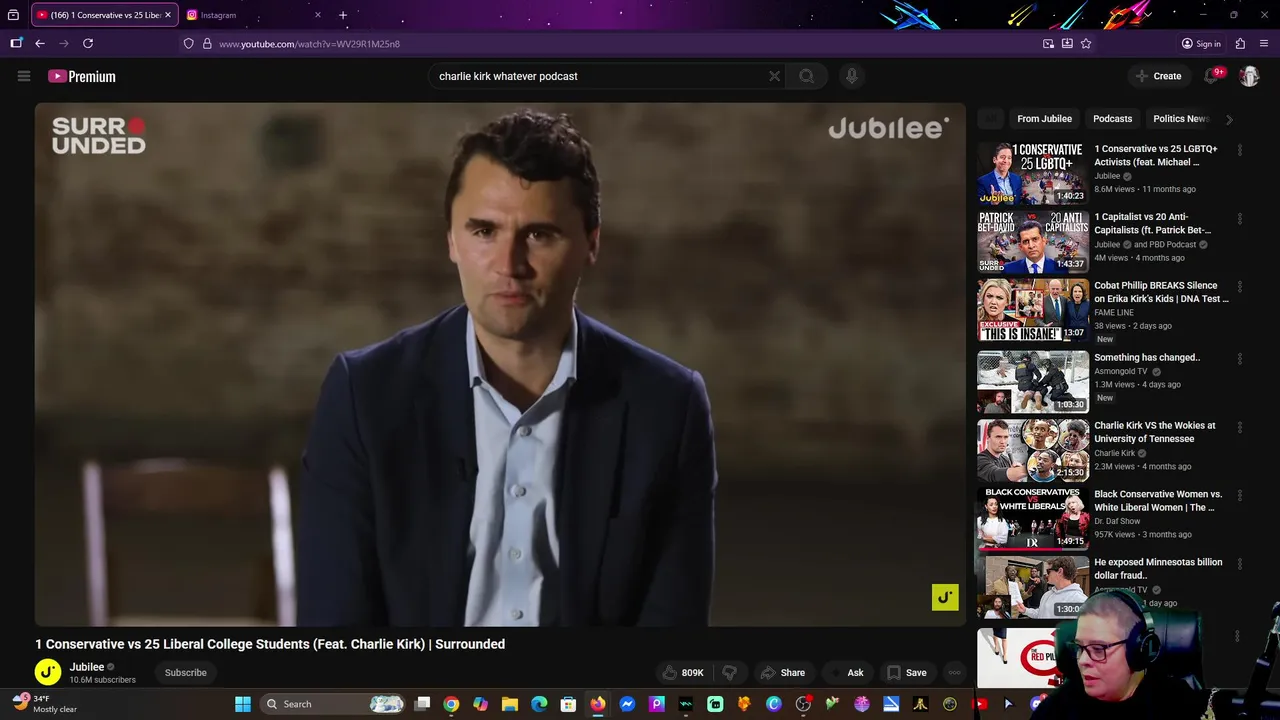Open File Explorer from the taskbar
The height and width of the screenshot is (720, 1280).
coord(509,704)
